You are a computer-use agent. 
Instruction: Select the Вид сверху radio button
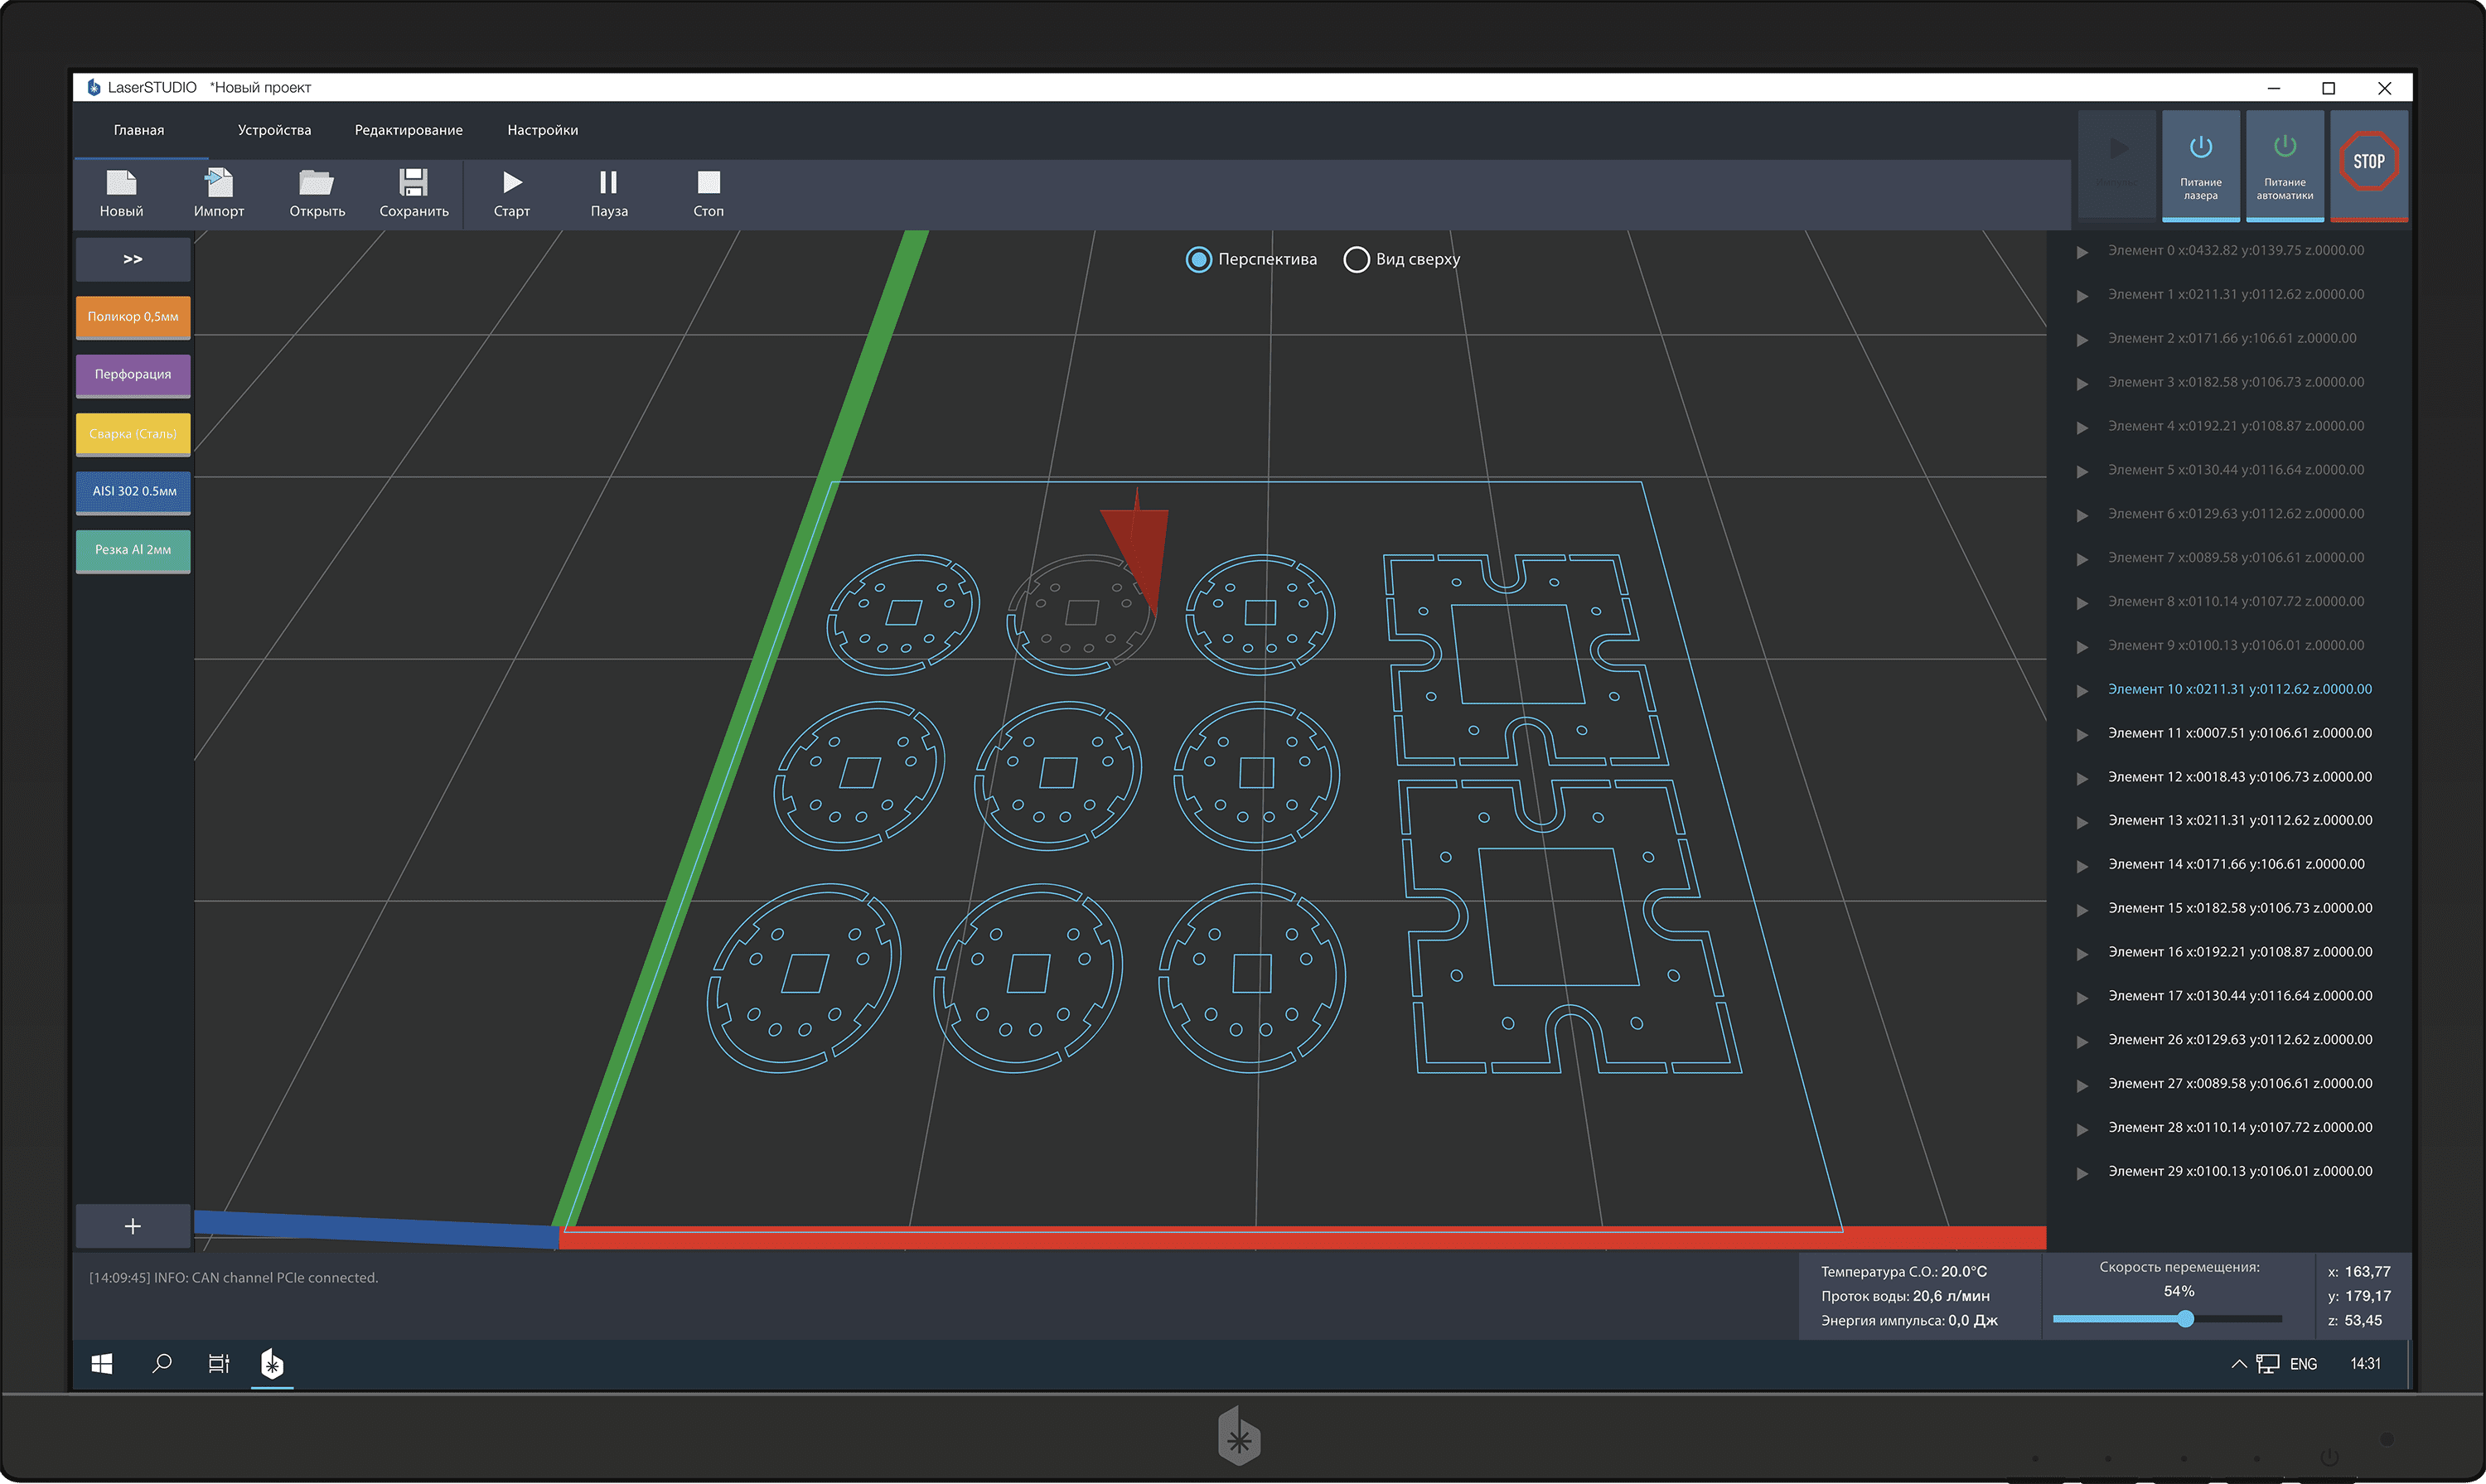pos(1356,260)
